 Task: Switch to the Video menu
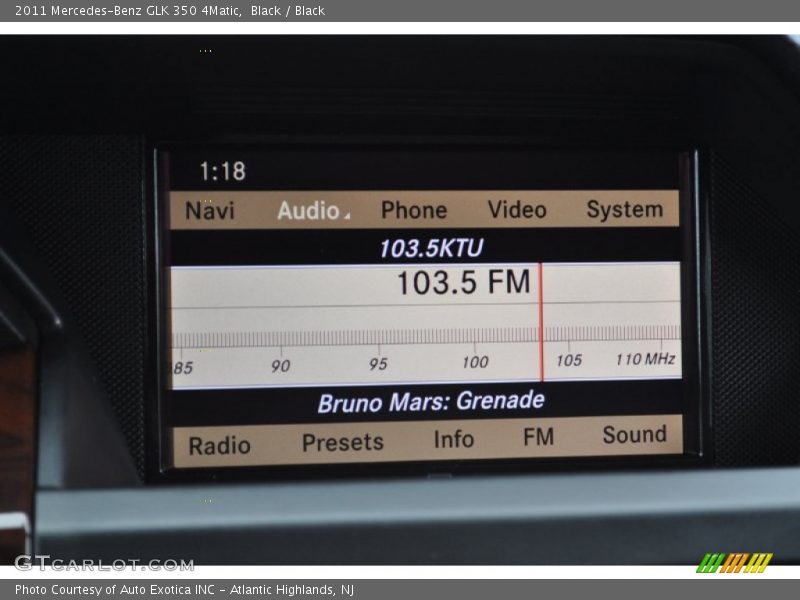[x=517, y=209]
